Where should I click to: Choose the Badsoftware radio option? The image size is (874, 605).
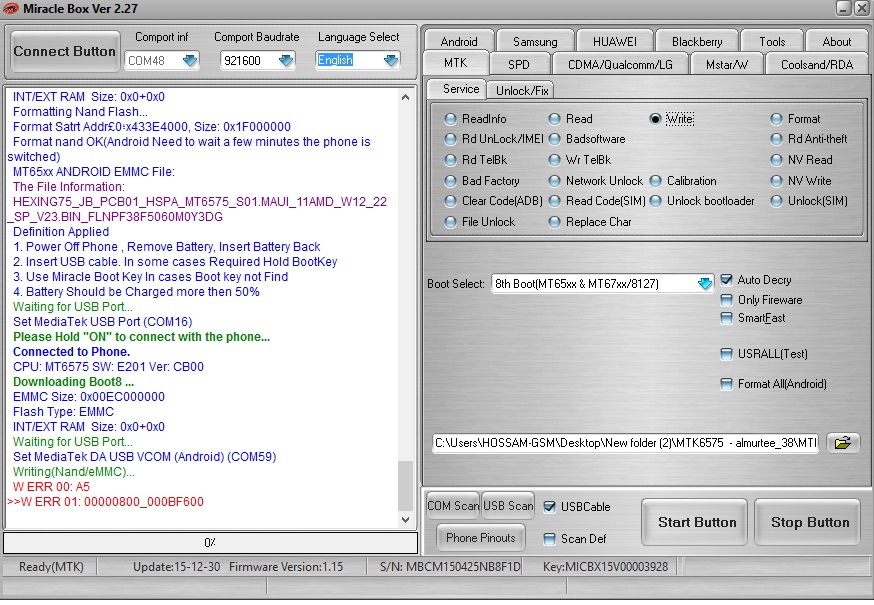[554, 139]
